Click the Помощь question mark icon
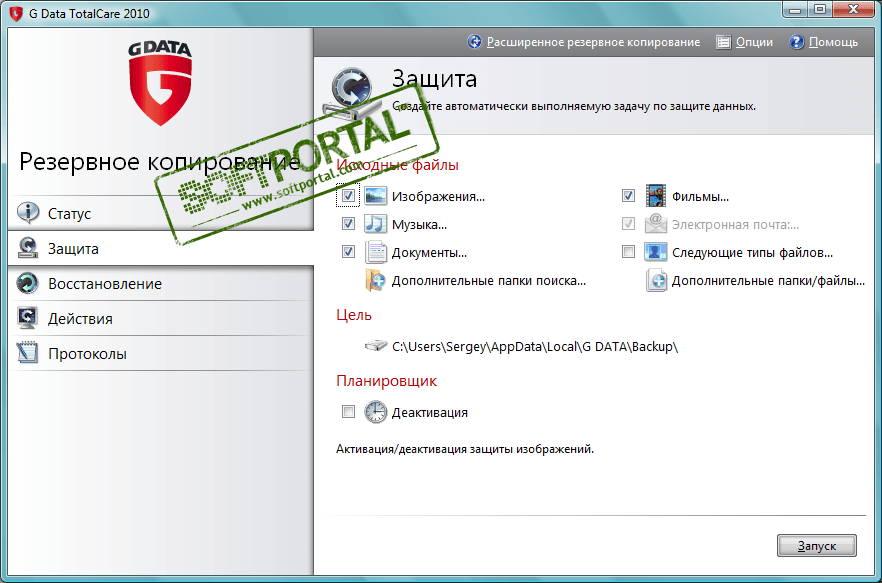882x583 pixels. (x=796, y=42)
